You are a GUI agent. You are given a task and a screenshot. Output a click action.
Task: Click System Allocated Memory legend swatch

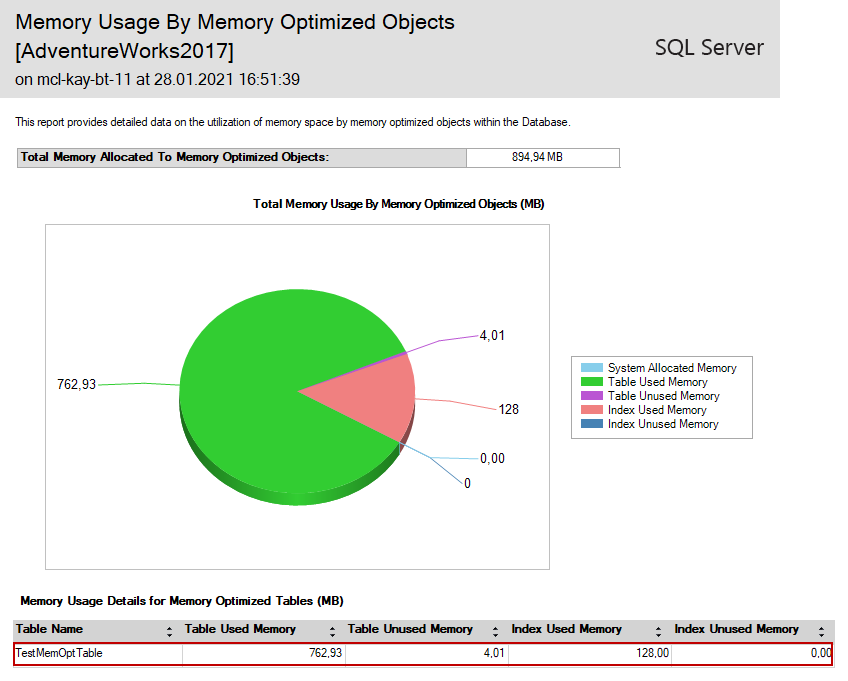[592, 368]
